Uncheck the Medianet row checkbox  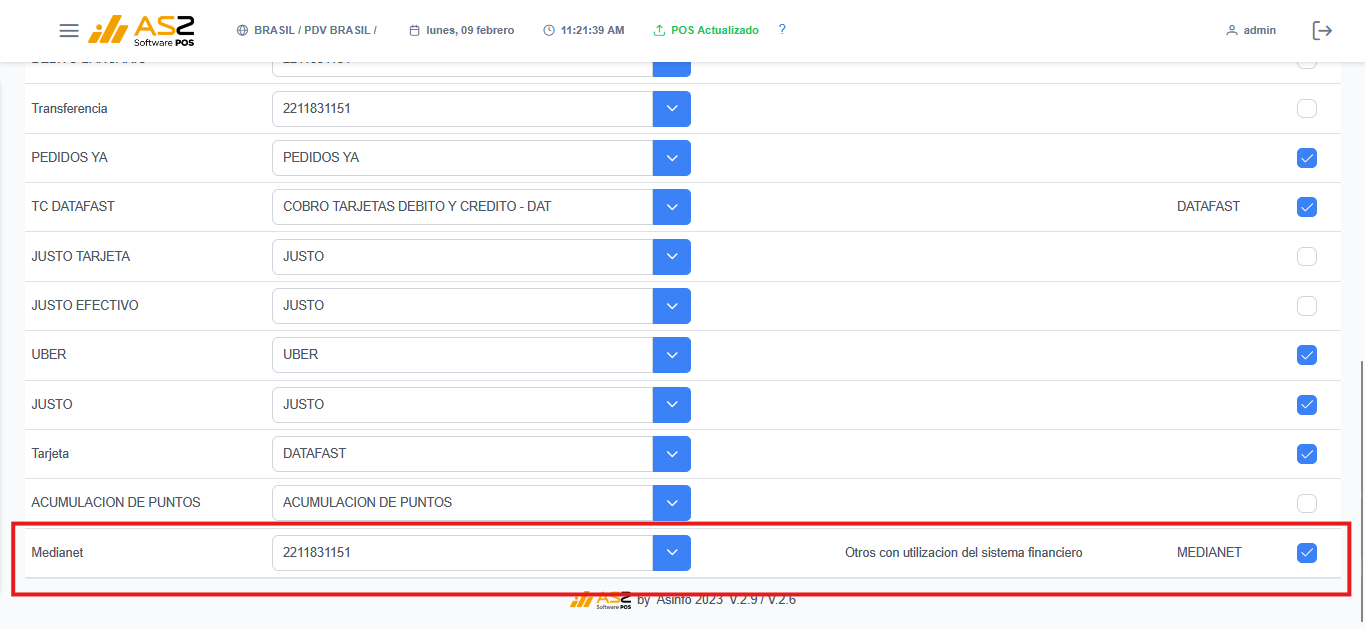tap(1307, 552)
